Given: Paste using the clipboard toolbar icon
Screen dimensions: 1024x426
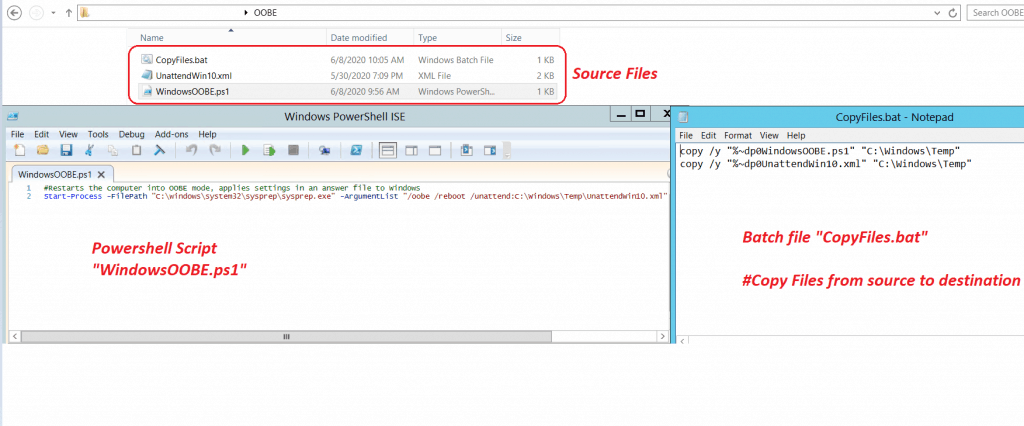Looking at the screenshot, I should click(136, 150).
